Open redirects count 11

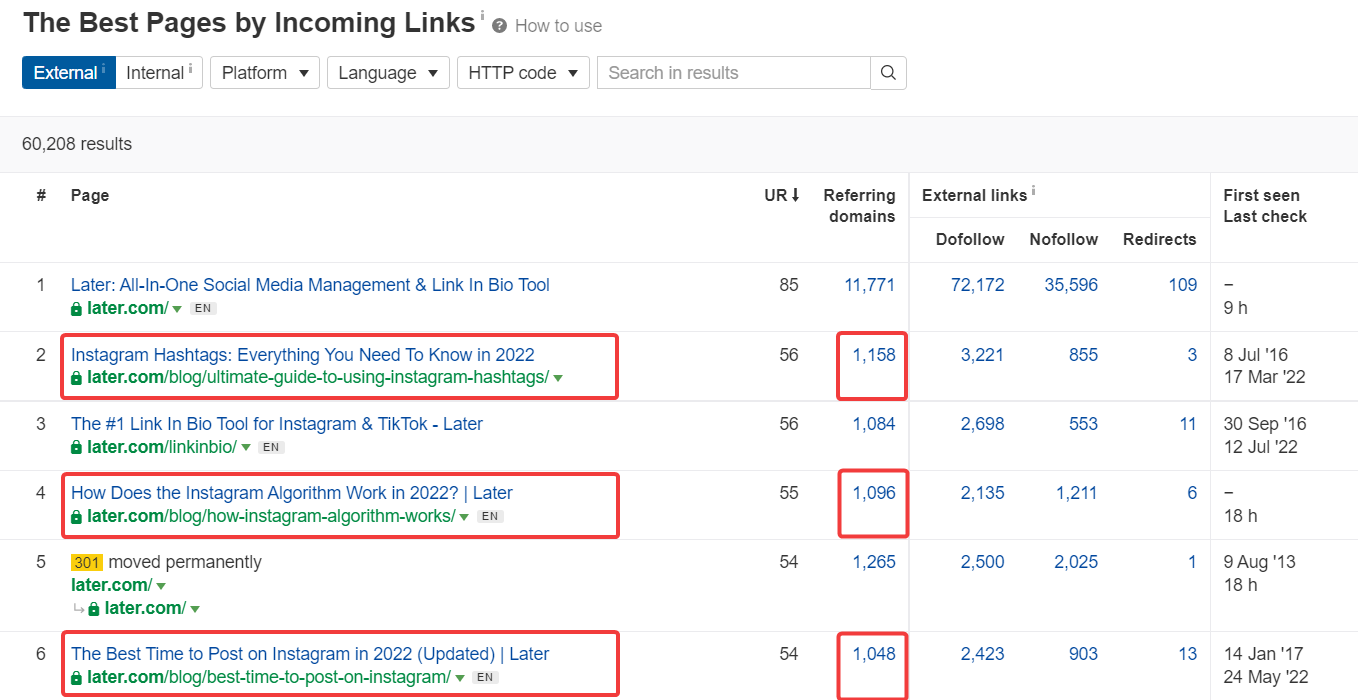click(x=1188, y=424)
